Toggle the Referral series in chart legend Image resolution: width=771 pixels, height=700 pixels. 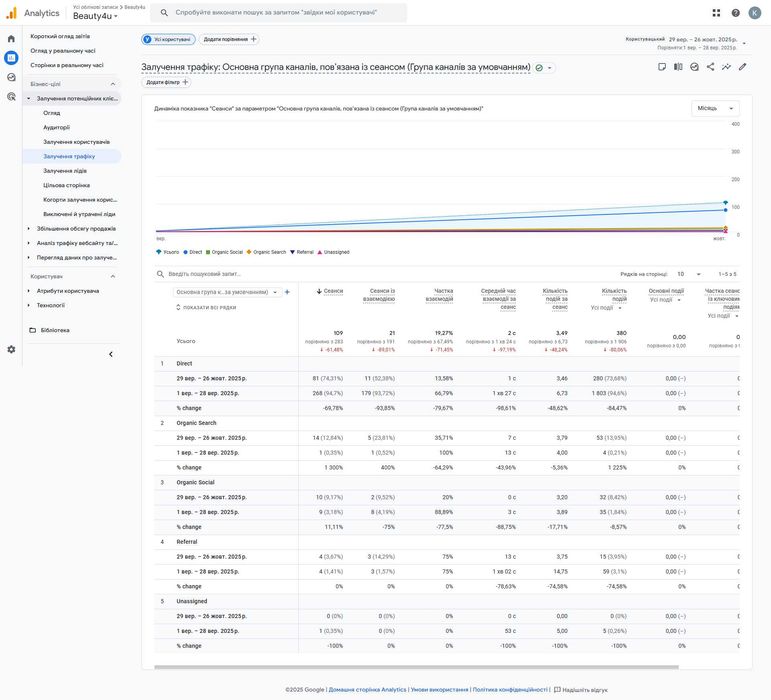tap(304, 252)
